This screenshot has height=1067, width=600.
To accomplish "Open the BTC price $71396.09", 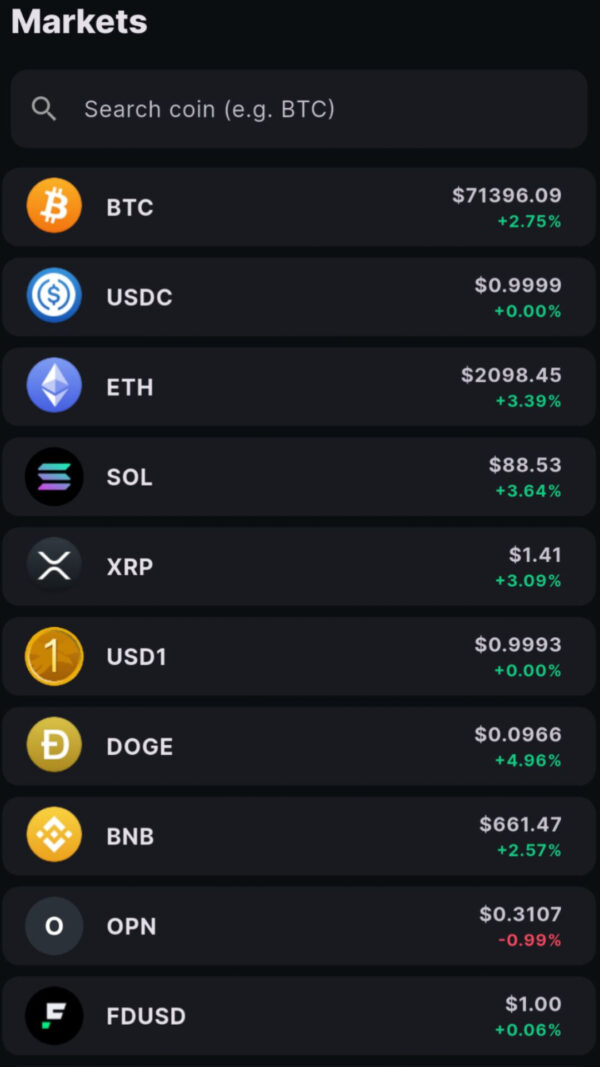I will click(x=506, y=196).
